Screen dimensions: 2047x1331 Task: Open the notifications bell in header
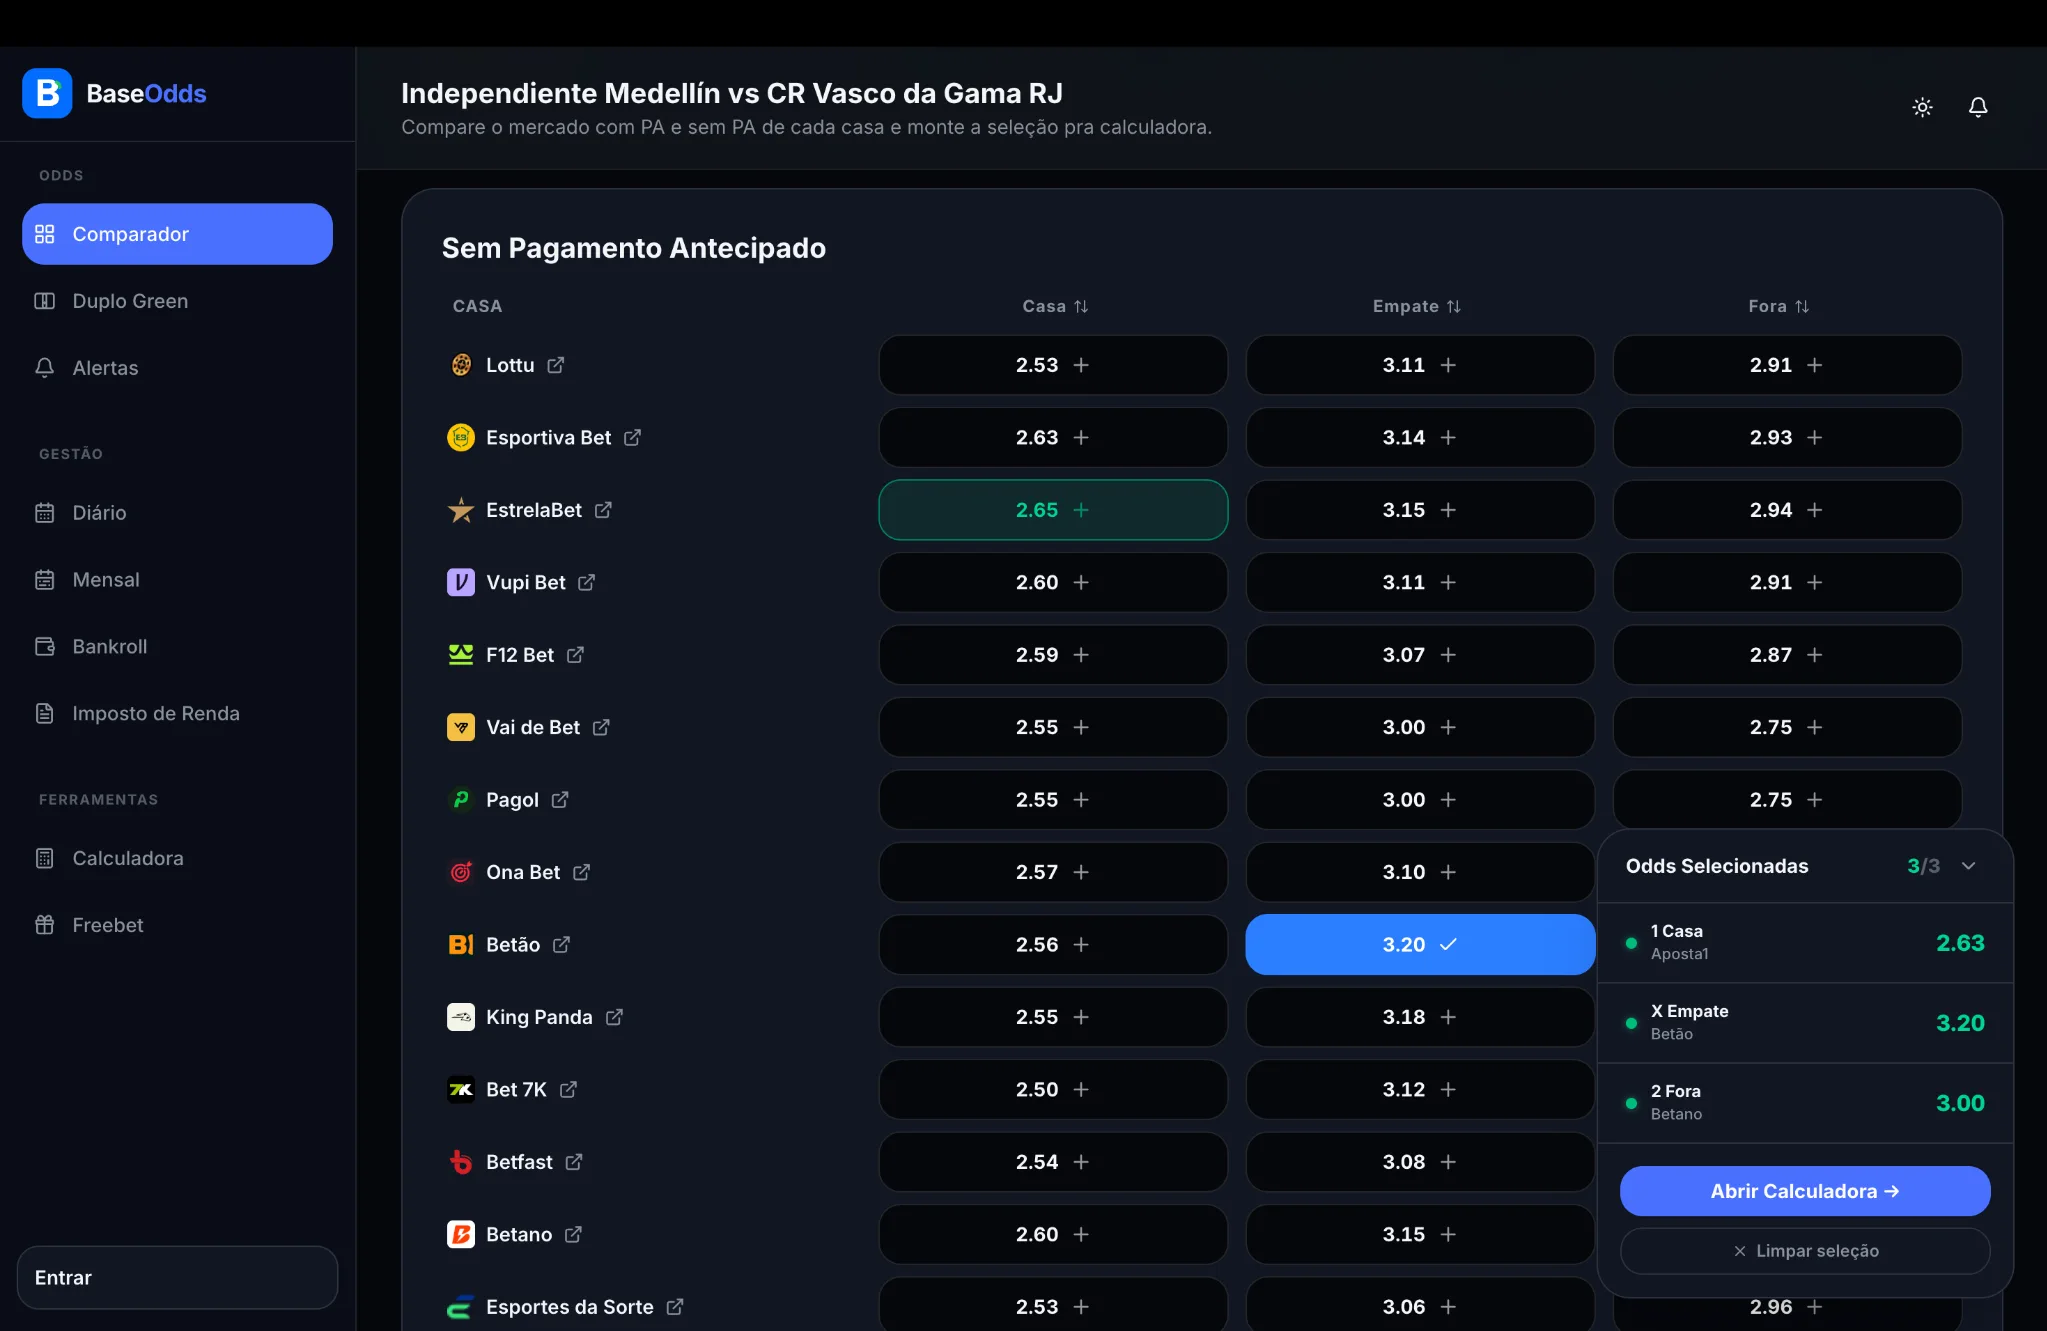pyautogui.click(x=1978, y=107)
